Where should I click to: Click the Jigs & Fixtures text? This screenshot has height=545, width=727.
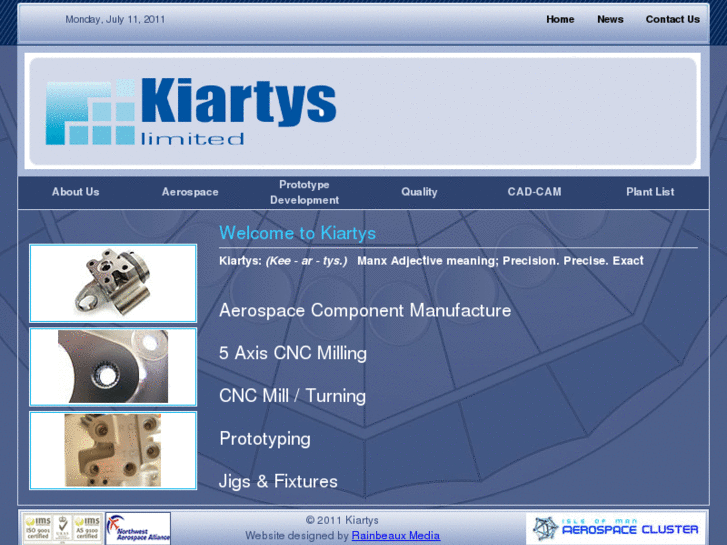[278, 481]
